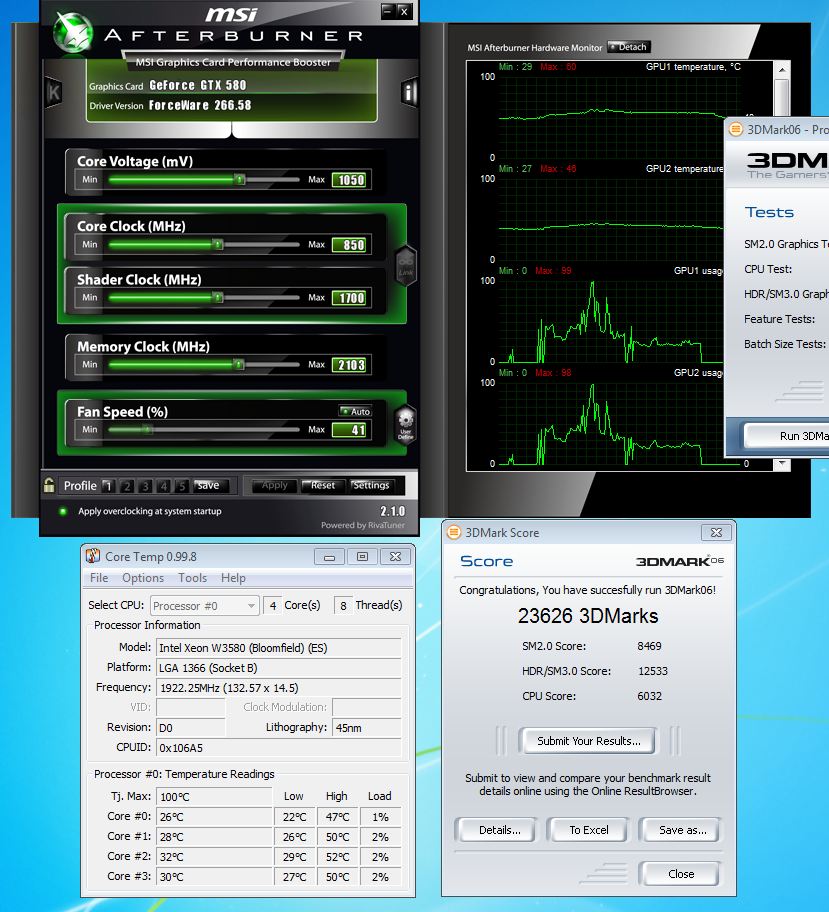Screen dimensions: 829x912
Task: Reset the Afterburner overclock settings
Action: coord(322,486)
